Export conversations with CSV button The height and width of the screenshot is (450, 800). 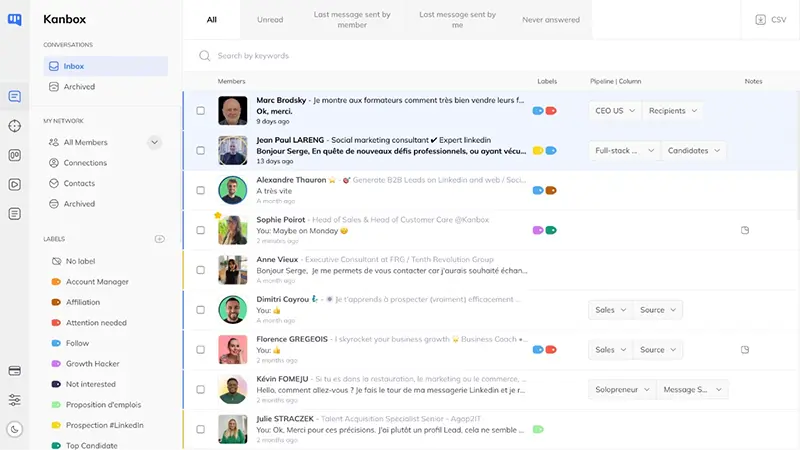click(771, 19)
